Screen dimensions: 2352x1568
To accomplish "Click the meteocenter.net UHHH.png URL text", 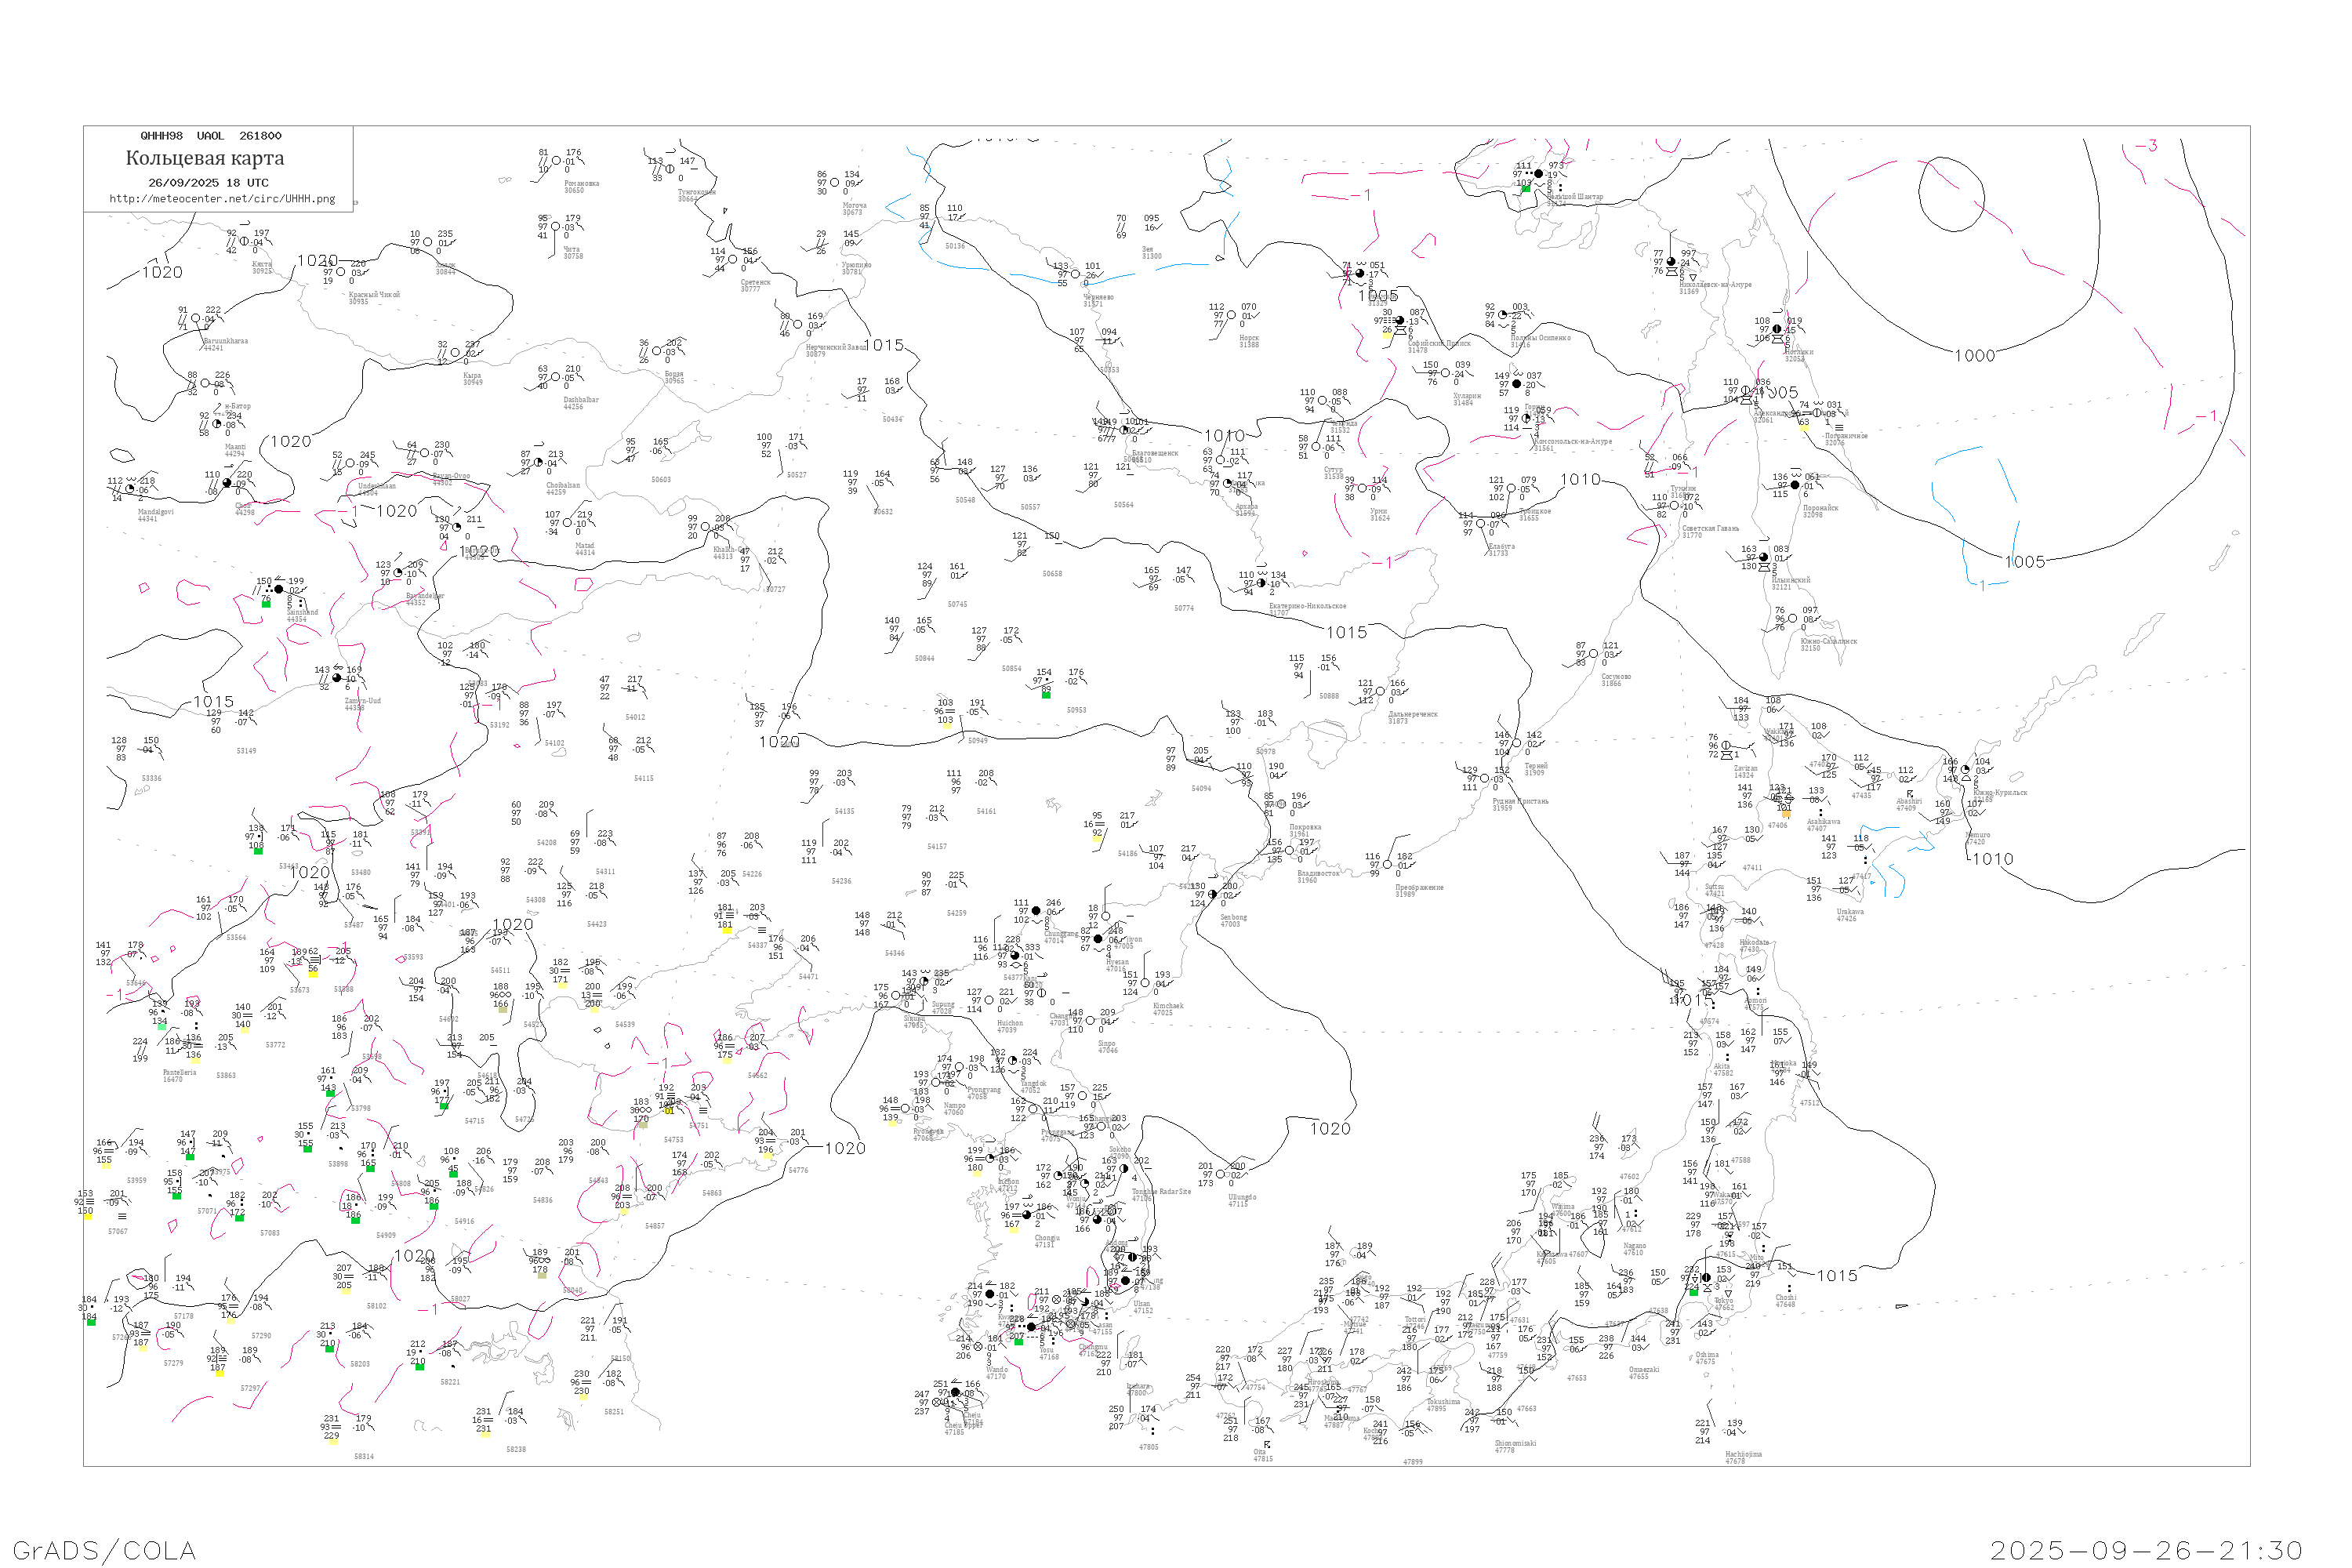I will click(x=222, y=199).
